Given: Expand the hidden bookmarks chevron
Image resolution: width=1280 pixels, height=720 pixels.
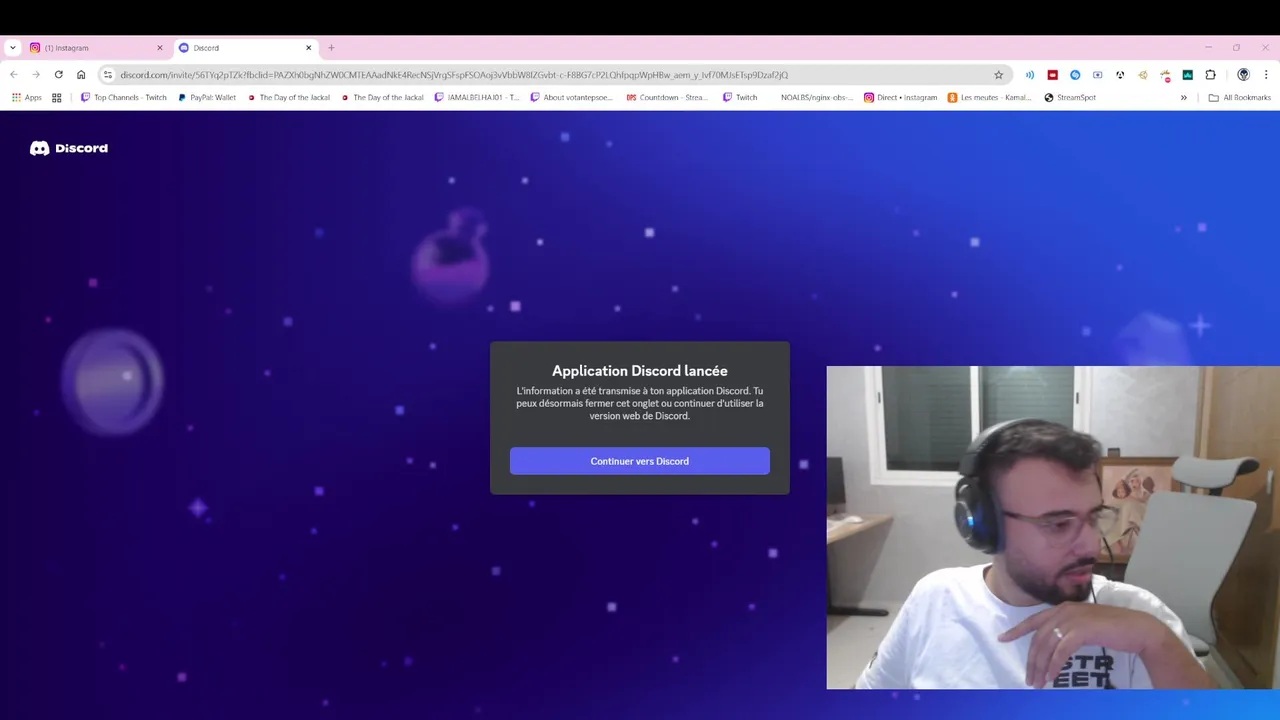Looking at the screenshot, I should click(1183, 98).
